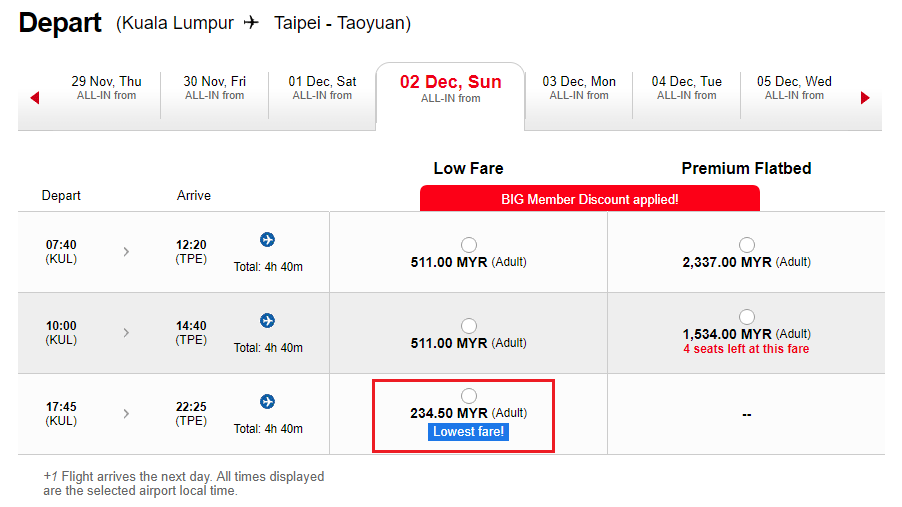
Task: Click plane icon for the 07:40 flight
Action: 267,239
